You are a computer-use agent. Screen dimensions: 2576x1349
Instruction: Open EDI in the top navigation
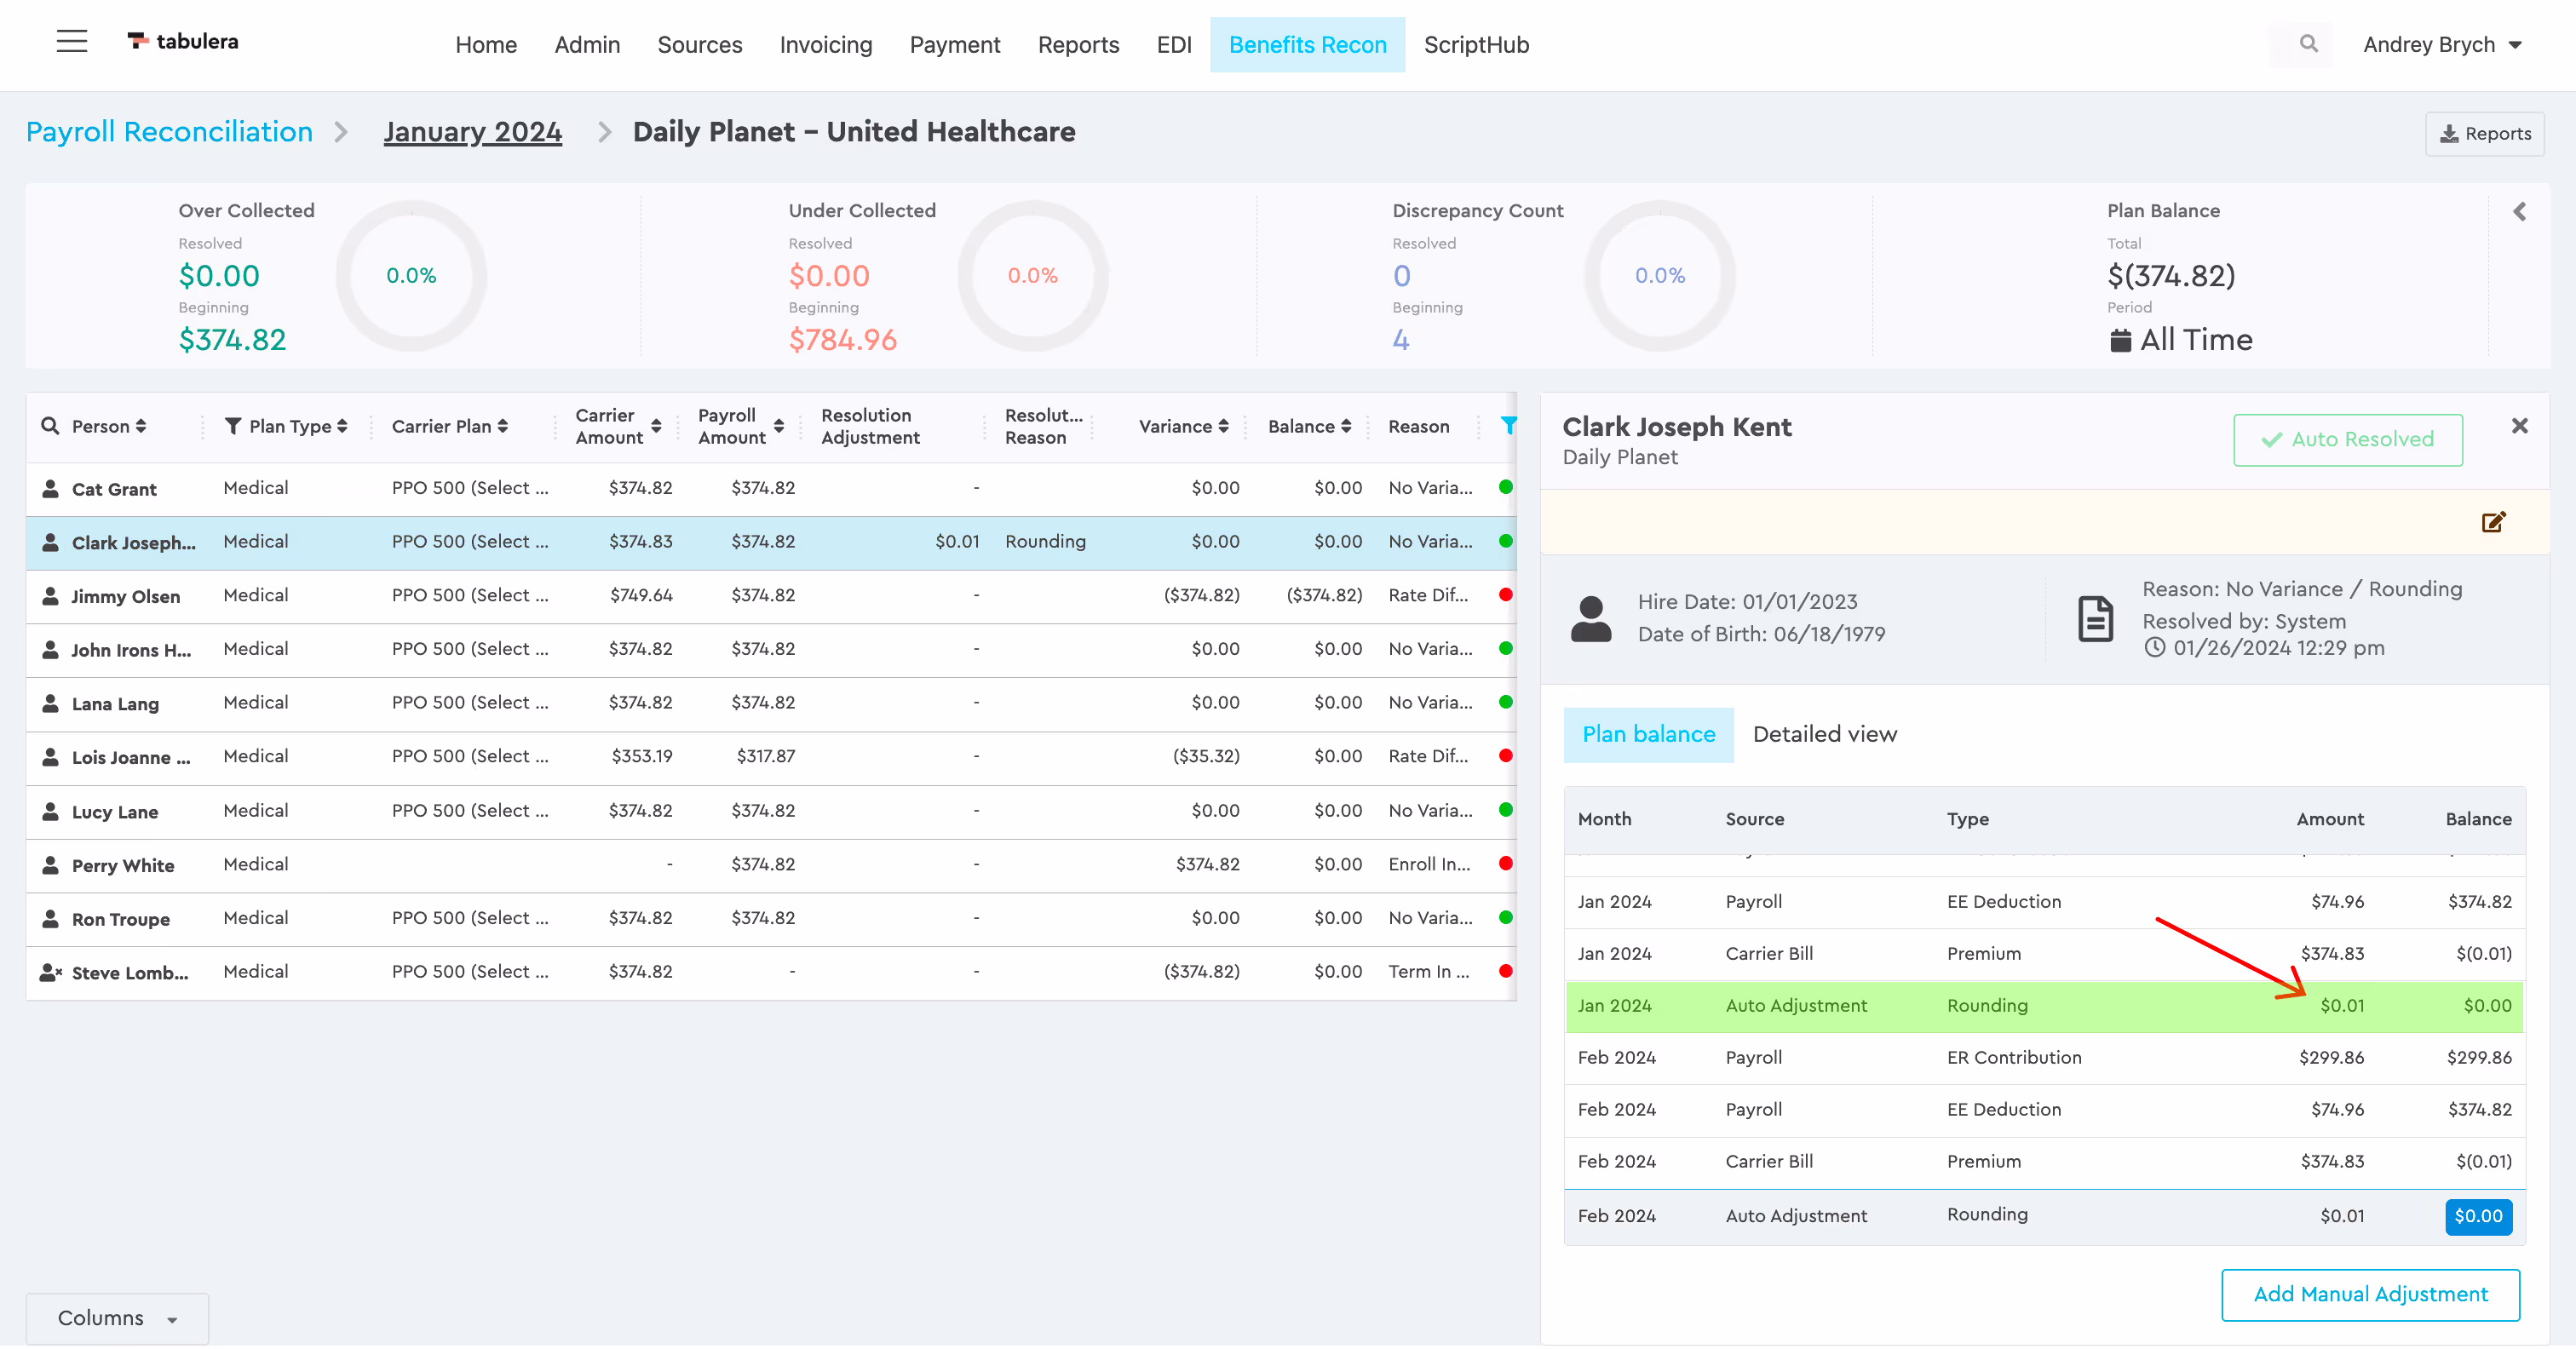[x=1174, y=44]
